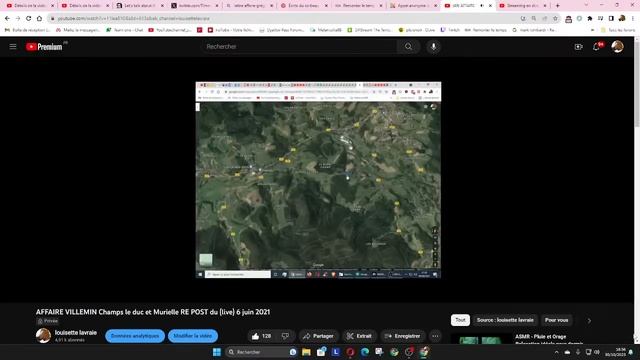This screenshot has width=640, height=360.
Task: Dislike the video with thumbs down
Action: pyautogui.click(x=285, y=336)
